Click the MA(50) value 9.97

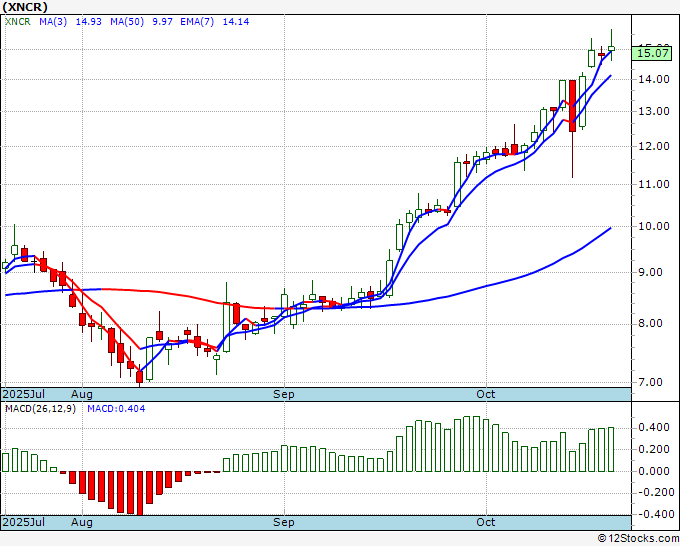(x=162, y=22)
